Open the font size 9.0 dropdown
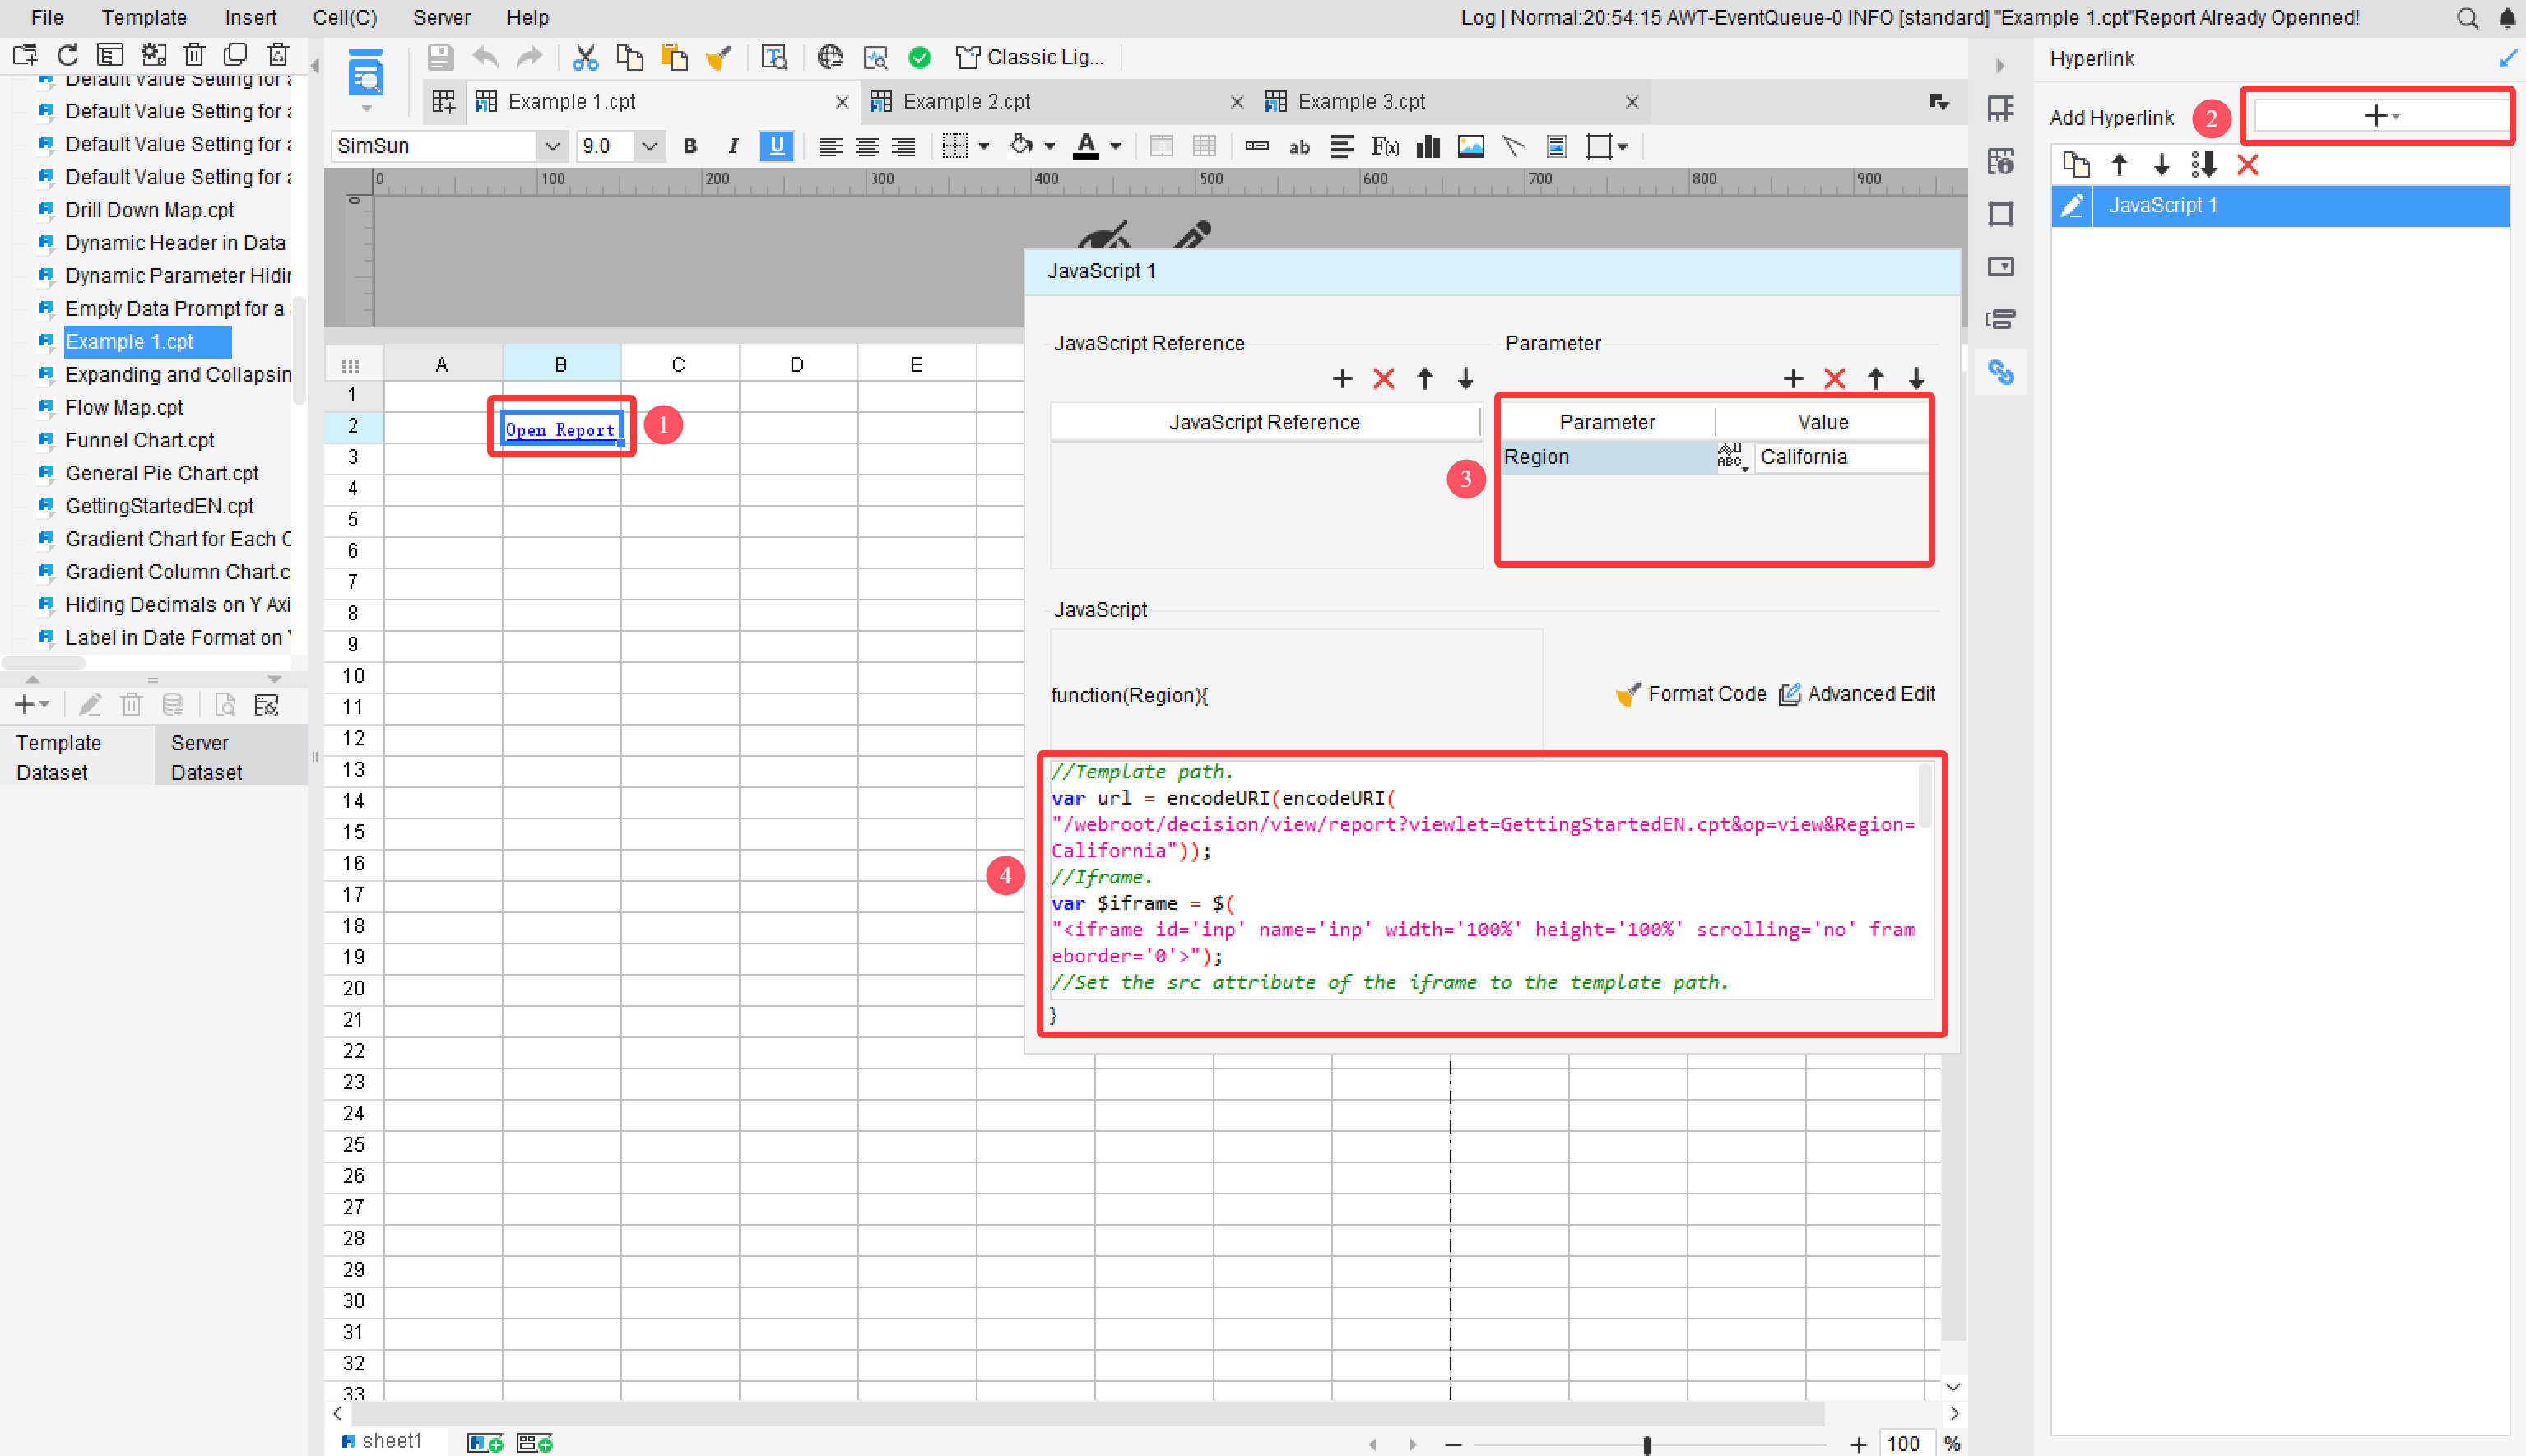 tap(650, 146)
